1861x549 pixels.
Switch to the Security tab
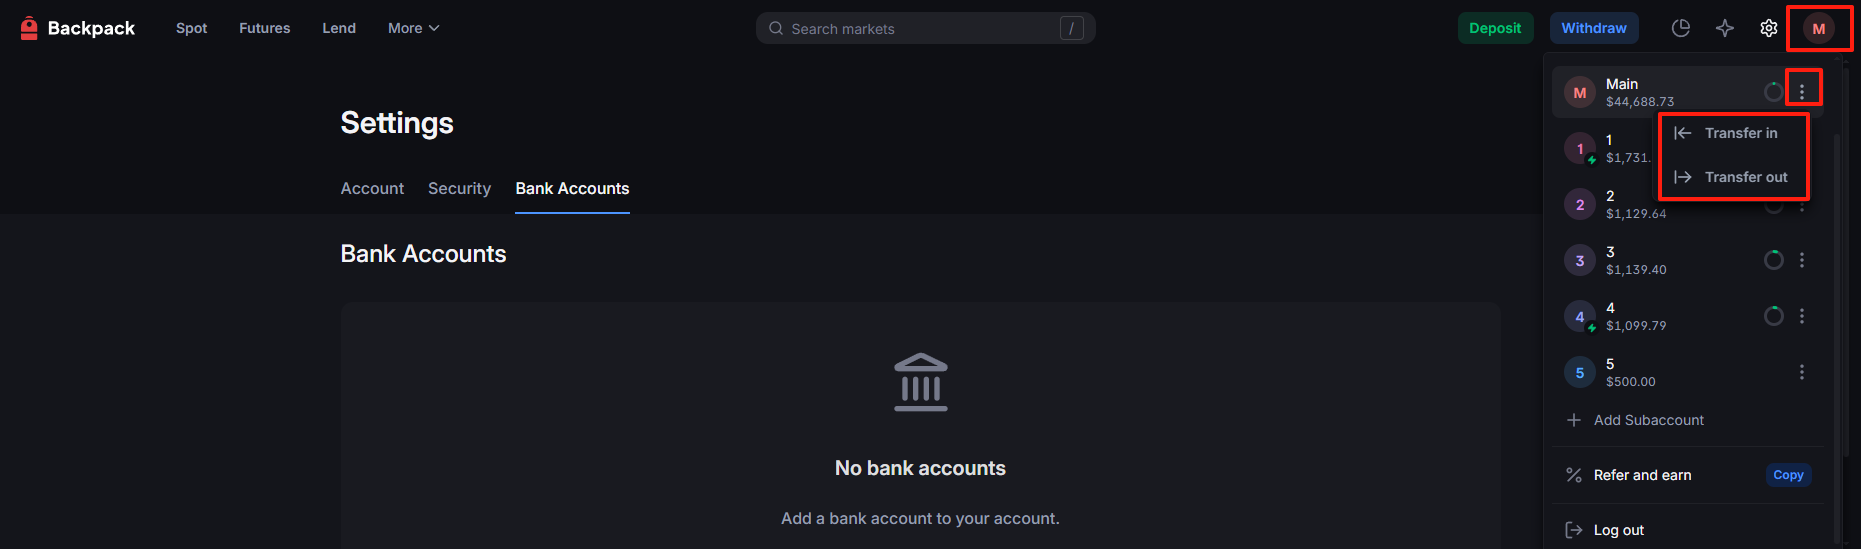(x=459, y=188)
